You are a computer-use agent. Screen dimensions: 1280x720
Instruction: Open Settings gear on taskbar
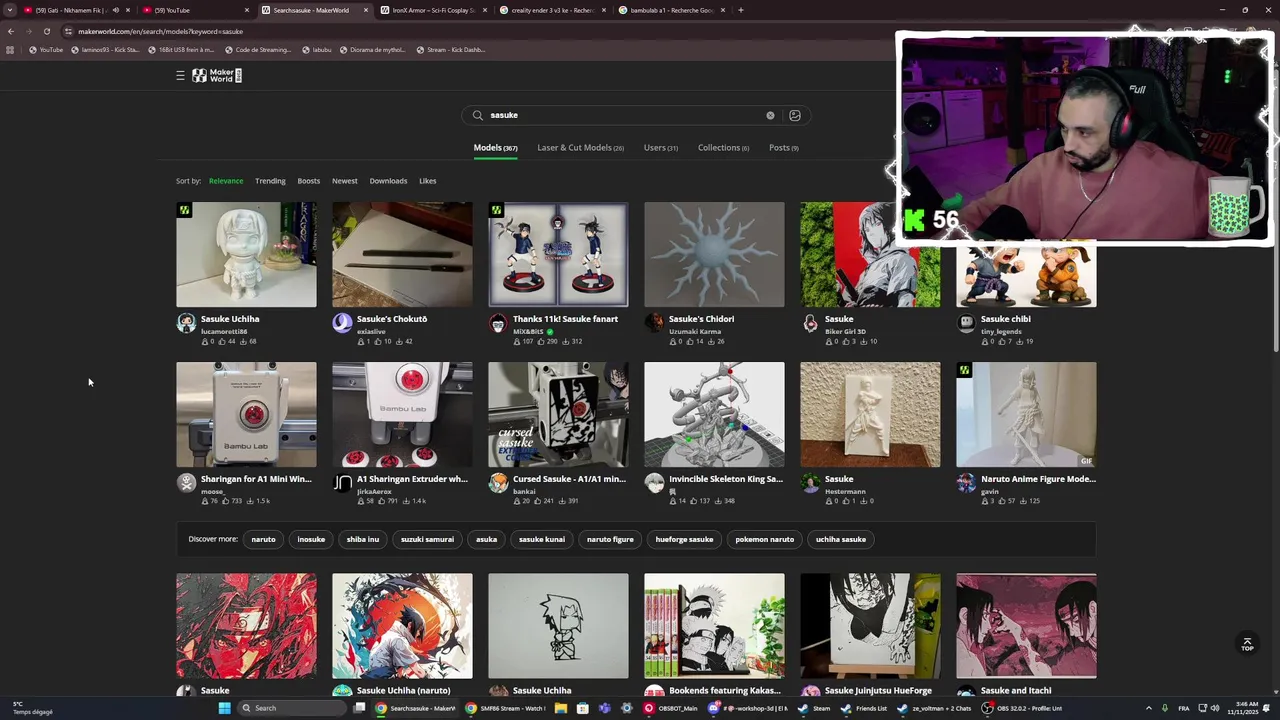(626, 708)
